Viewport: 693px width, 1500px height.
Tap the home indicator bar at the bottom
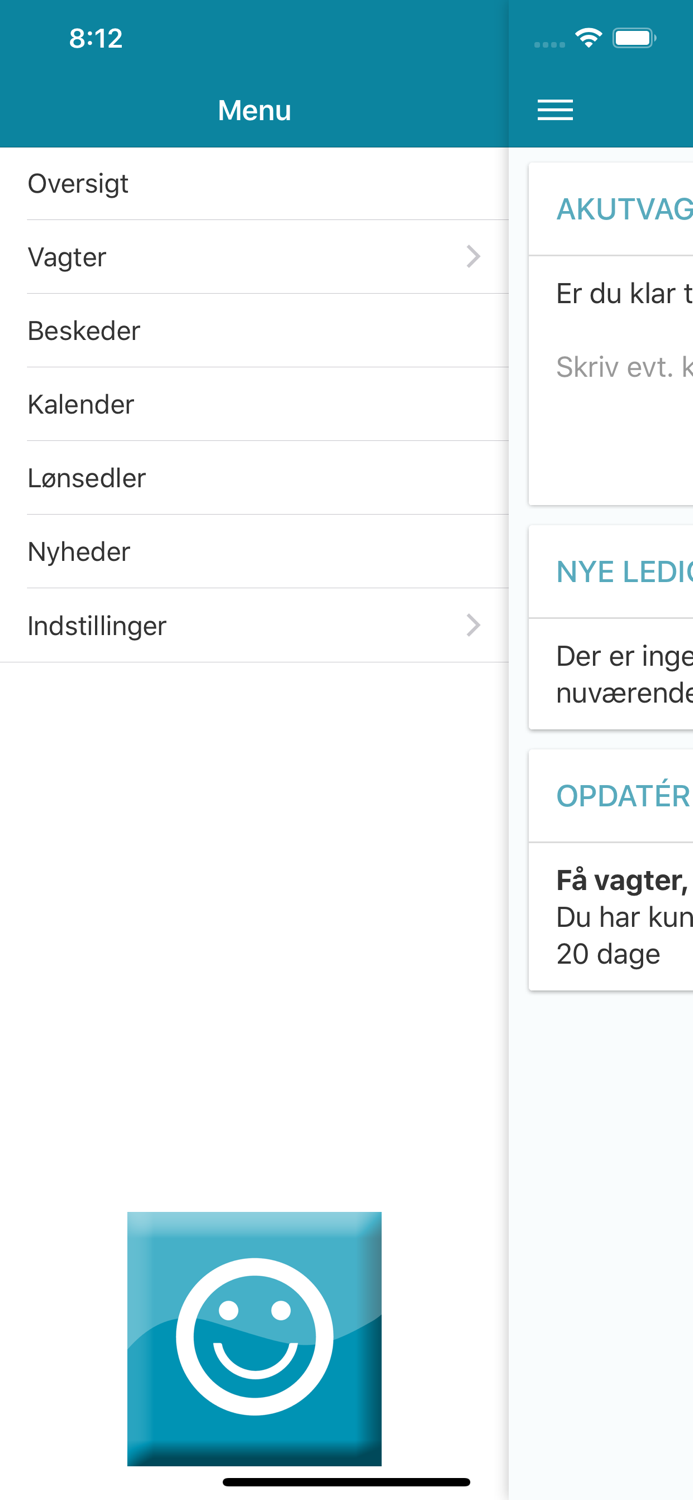[346, 1482]
